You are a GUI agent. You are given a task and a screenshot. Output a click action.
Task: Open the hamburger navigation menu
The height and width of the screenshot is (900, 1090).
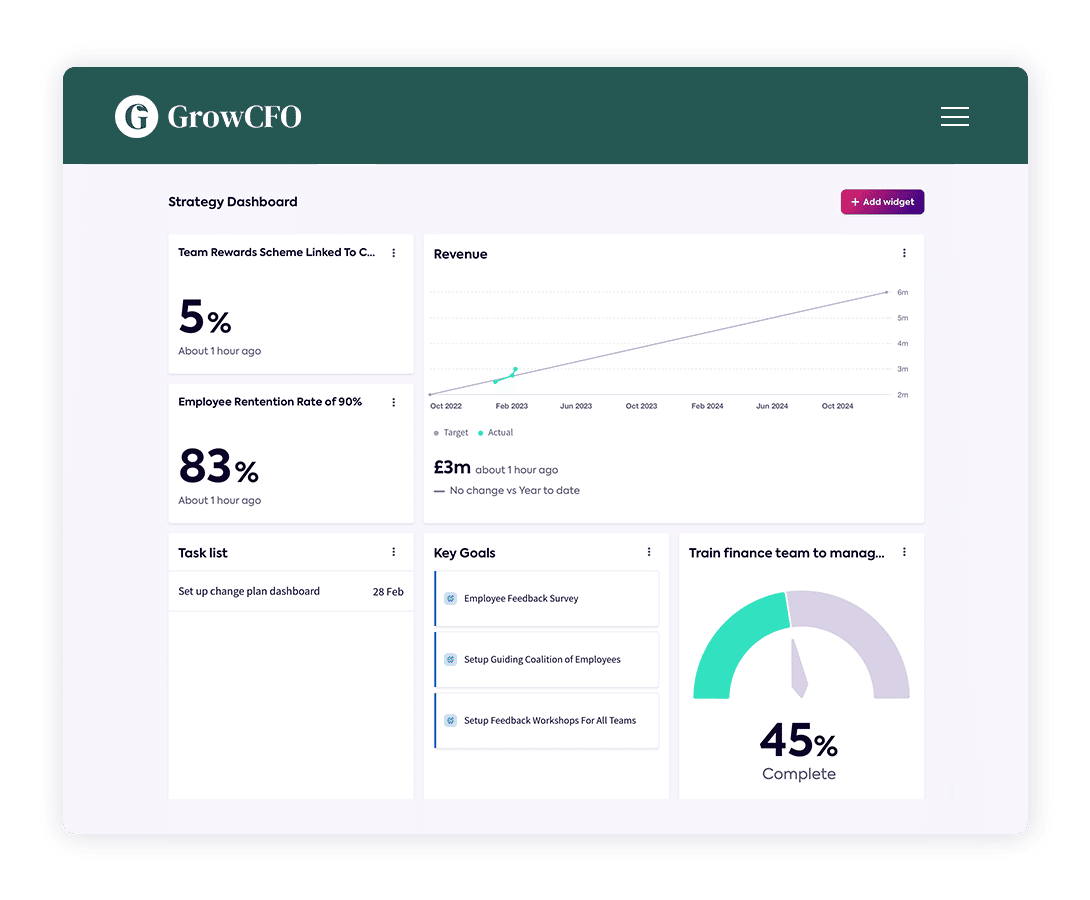954,116
